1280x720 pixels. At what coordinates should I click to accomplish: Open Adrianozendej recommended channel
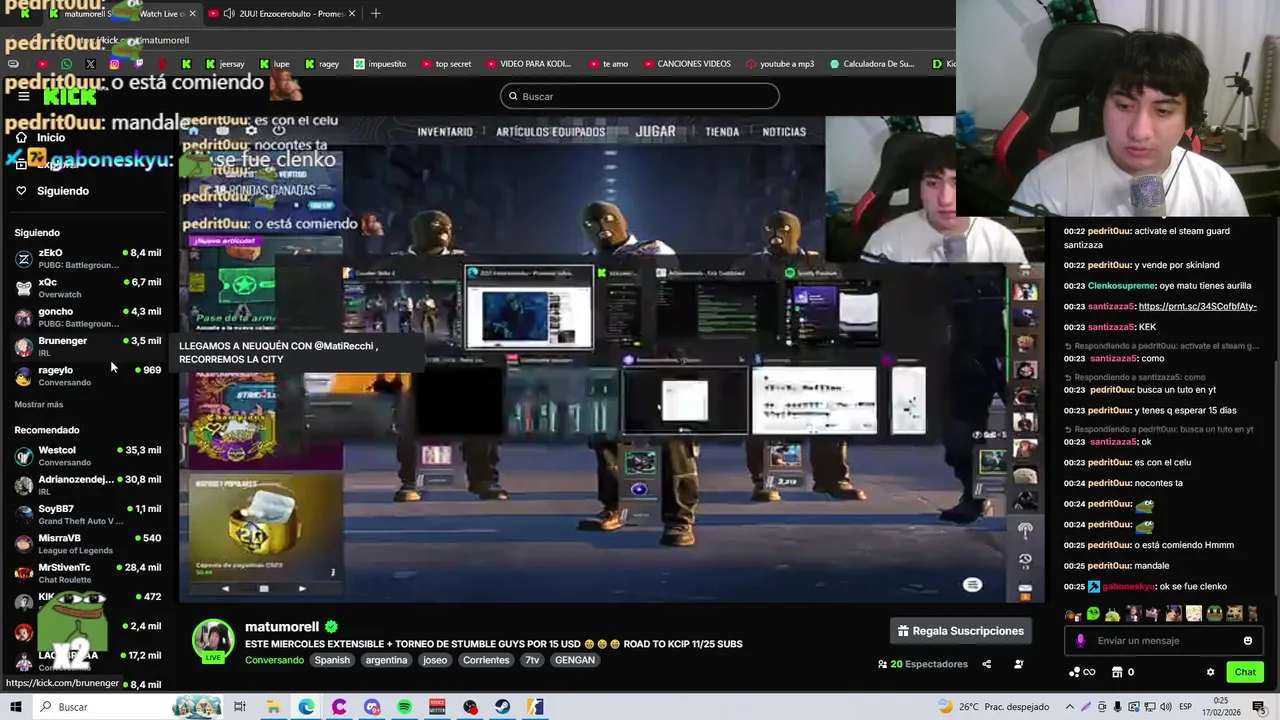(88, 485)
